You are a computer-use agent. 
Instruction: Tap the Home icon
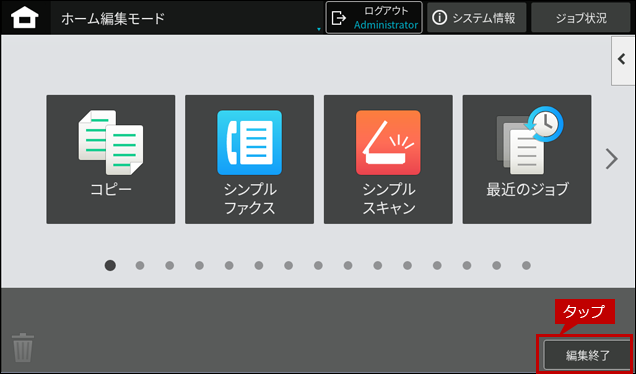[x=25, y=18]
